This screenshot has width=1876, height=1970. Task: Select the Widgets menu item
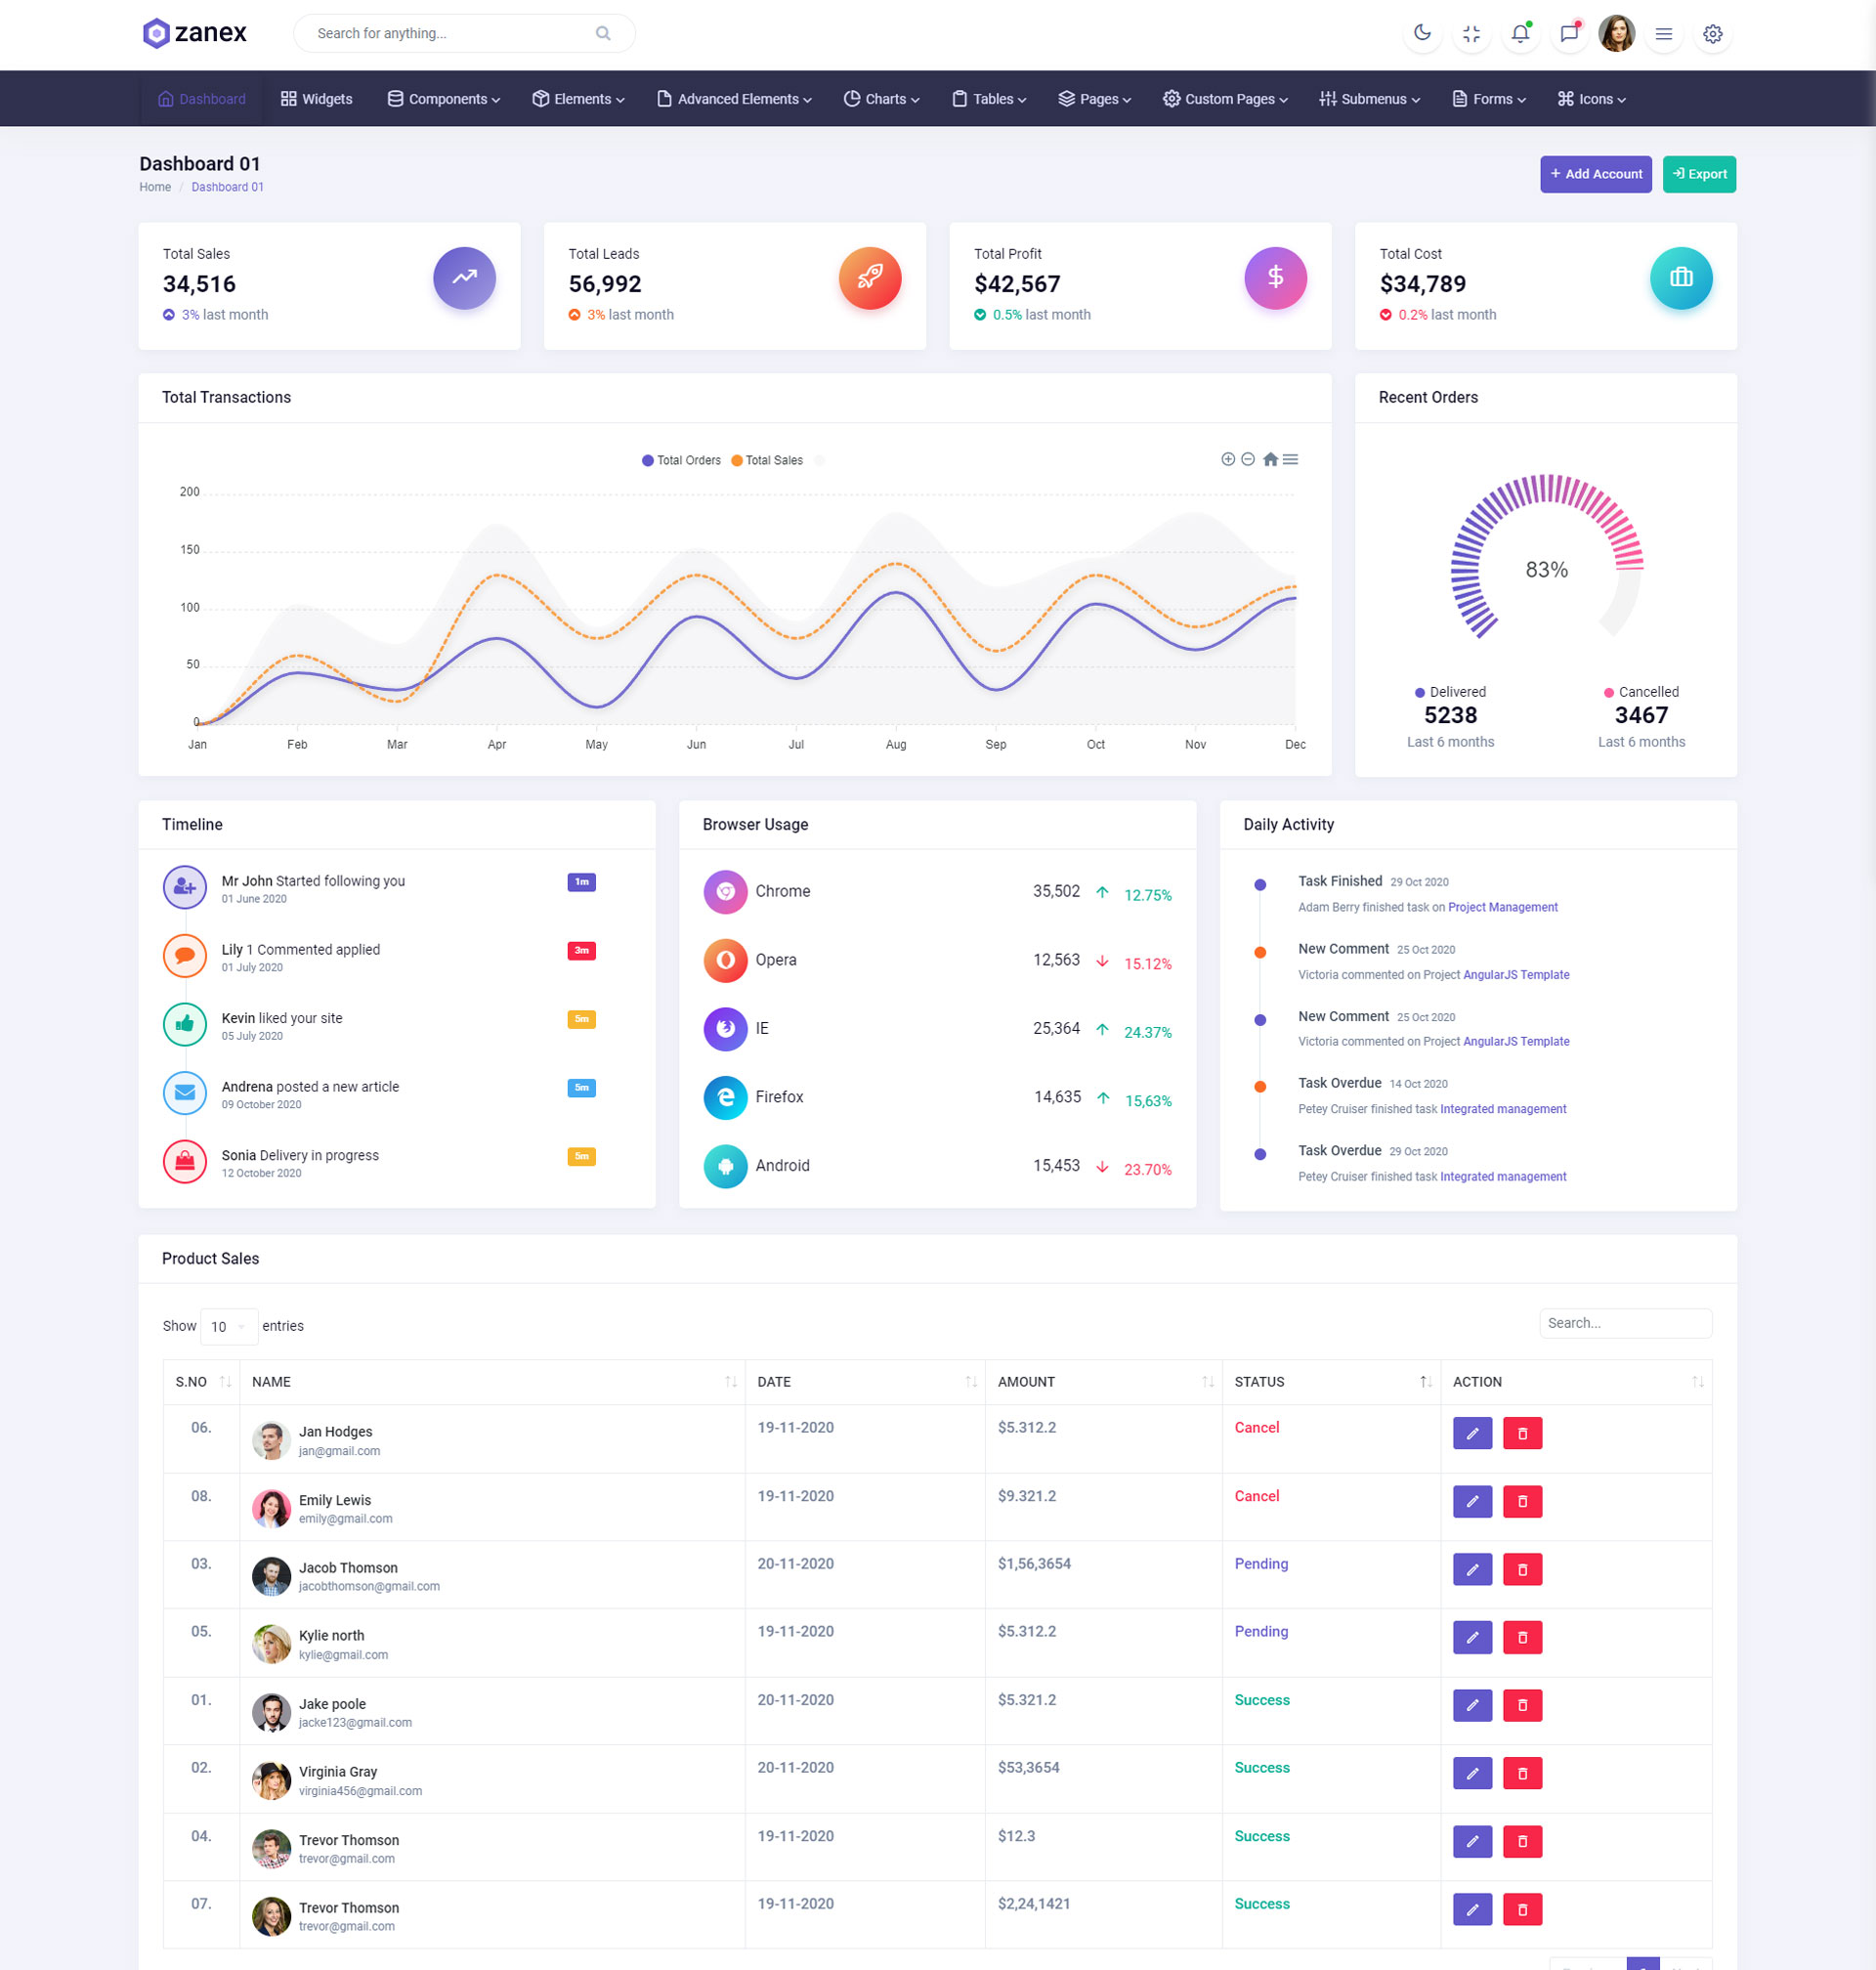coord(316,99)
